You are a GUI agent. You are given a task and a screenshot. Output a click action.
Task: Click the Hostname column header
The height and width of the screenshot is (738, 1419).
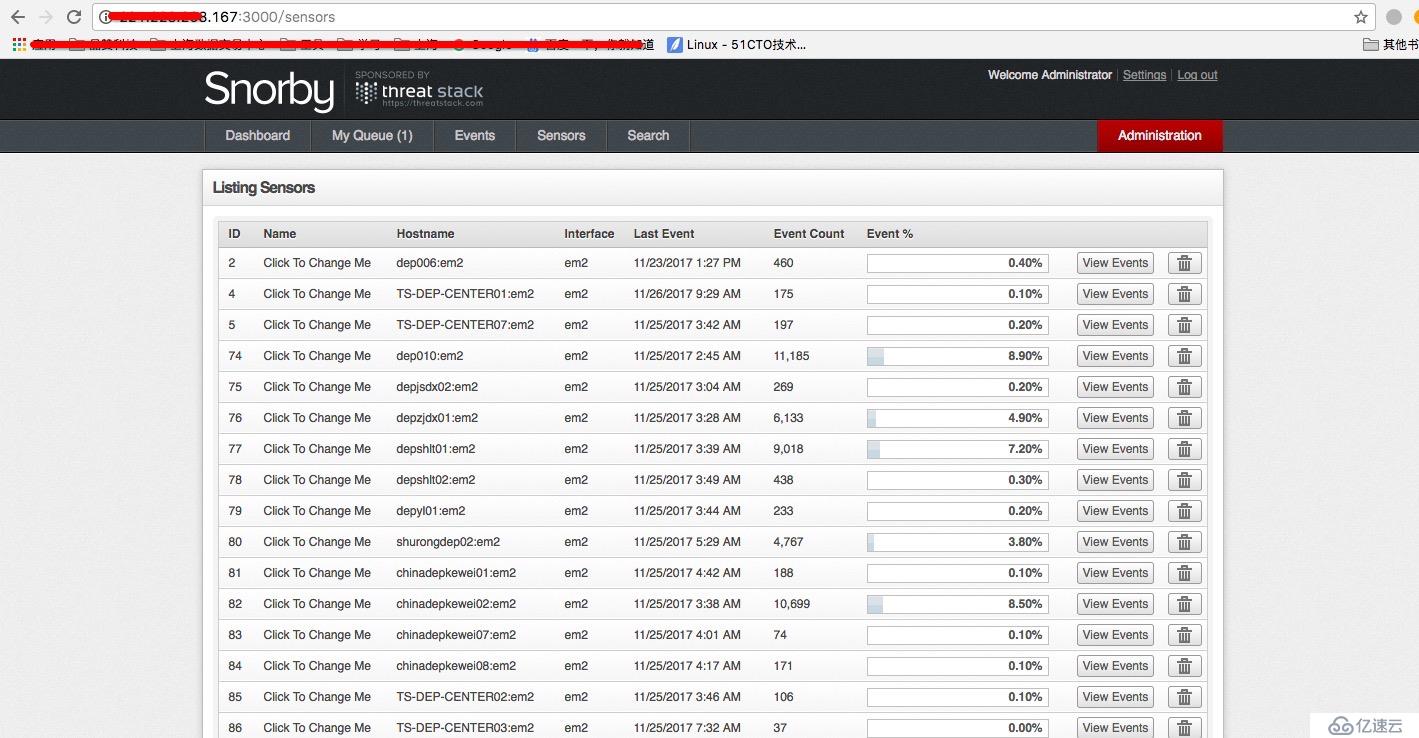click(x=425, y=234)
